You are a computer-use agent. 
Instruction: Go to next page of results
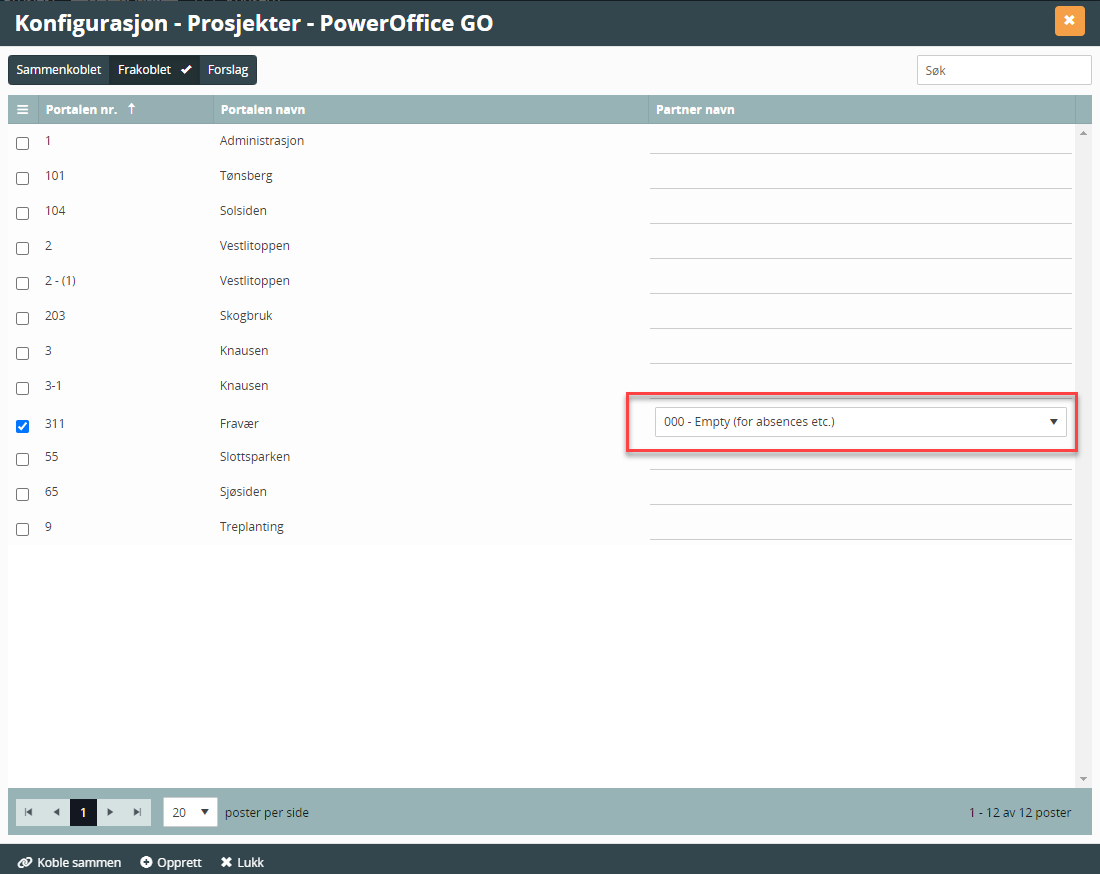pos(110,813)
